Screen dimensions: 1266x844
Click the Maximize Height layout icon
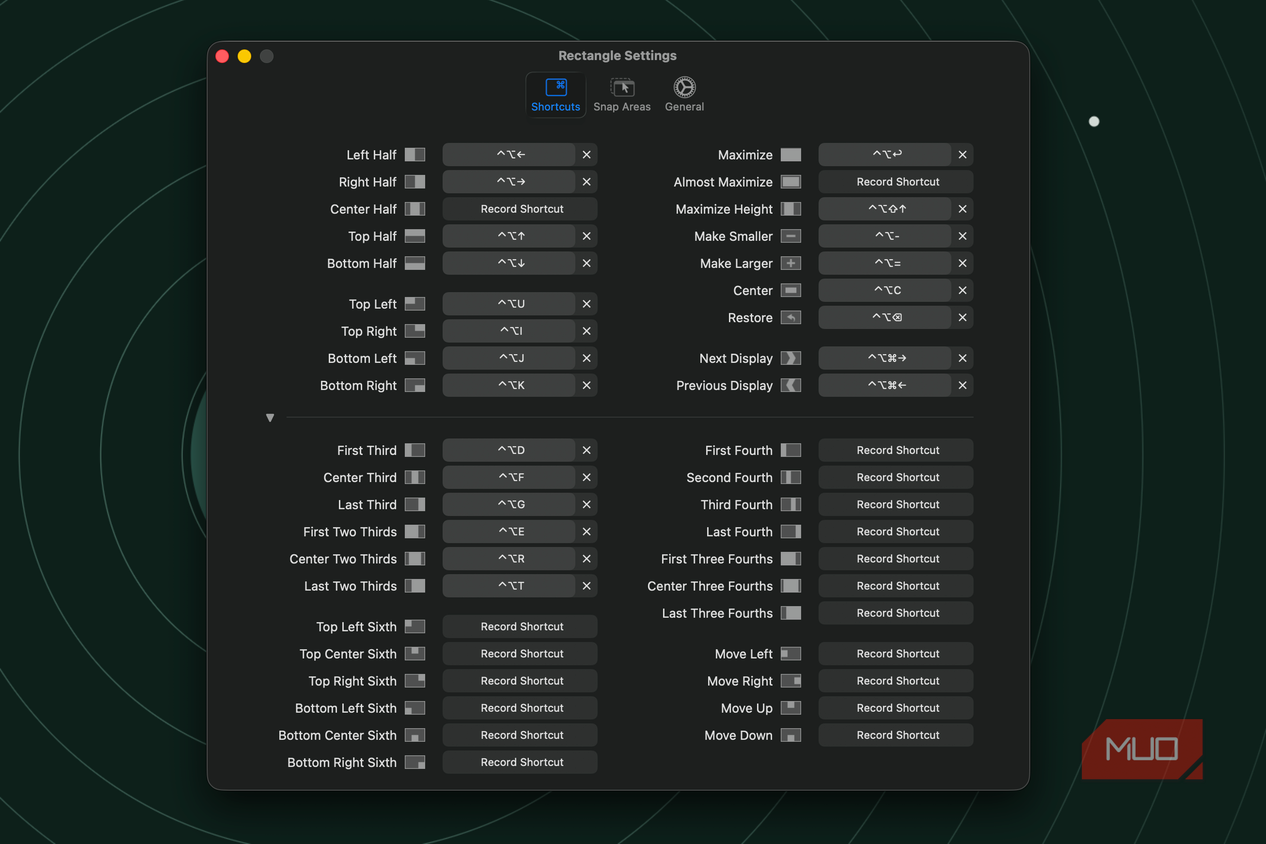pyautogui.click(x=791, y=209)
